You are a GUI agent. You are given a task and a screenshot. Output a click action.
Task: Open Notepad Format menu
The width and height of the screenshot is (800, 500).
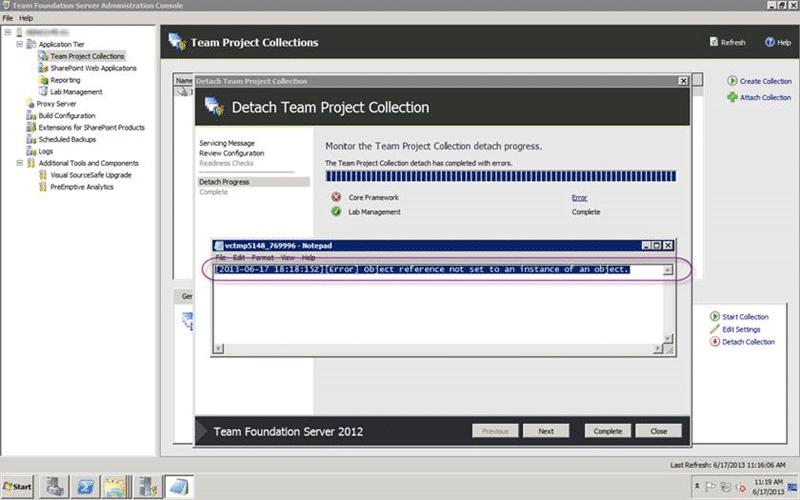pyautogui.click(x=263, y=258)
